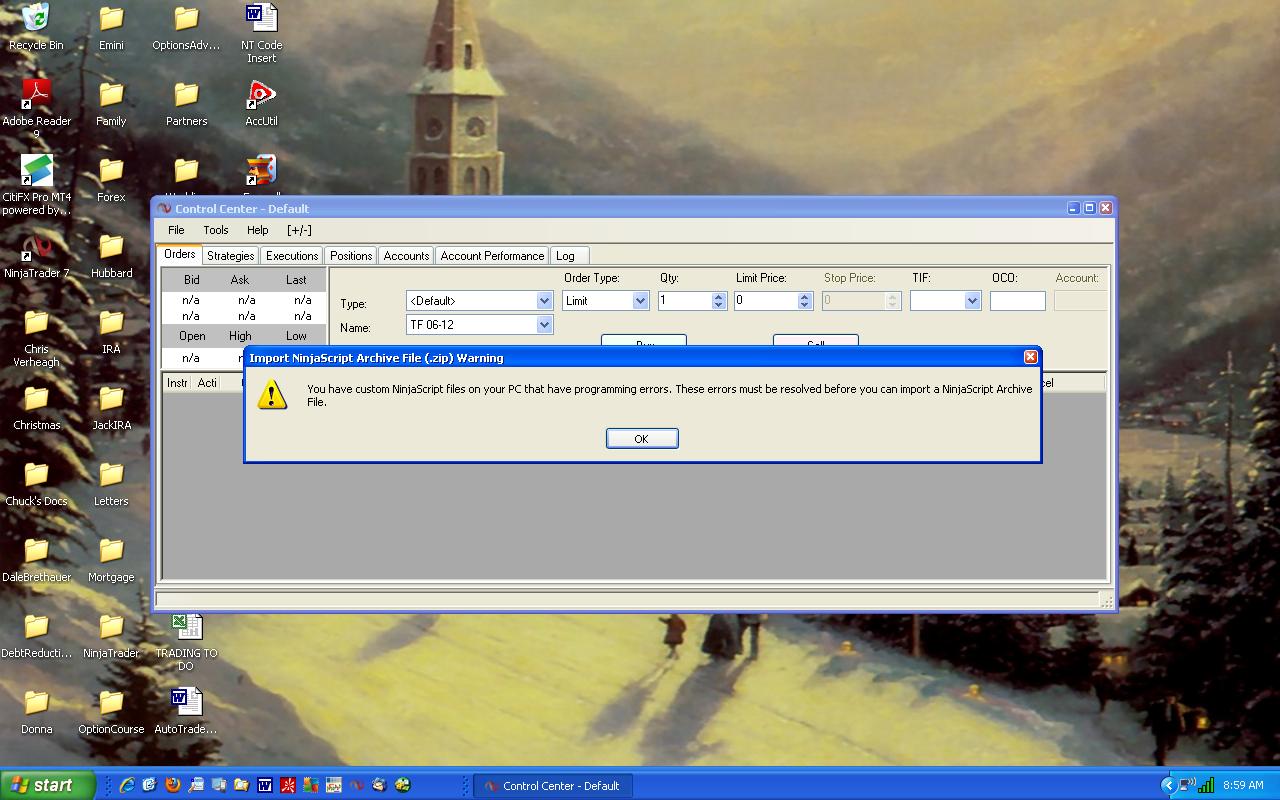Switch to the Executions tab
This screenshot has width=1280, height=800.
click(292, 256)
